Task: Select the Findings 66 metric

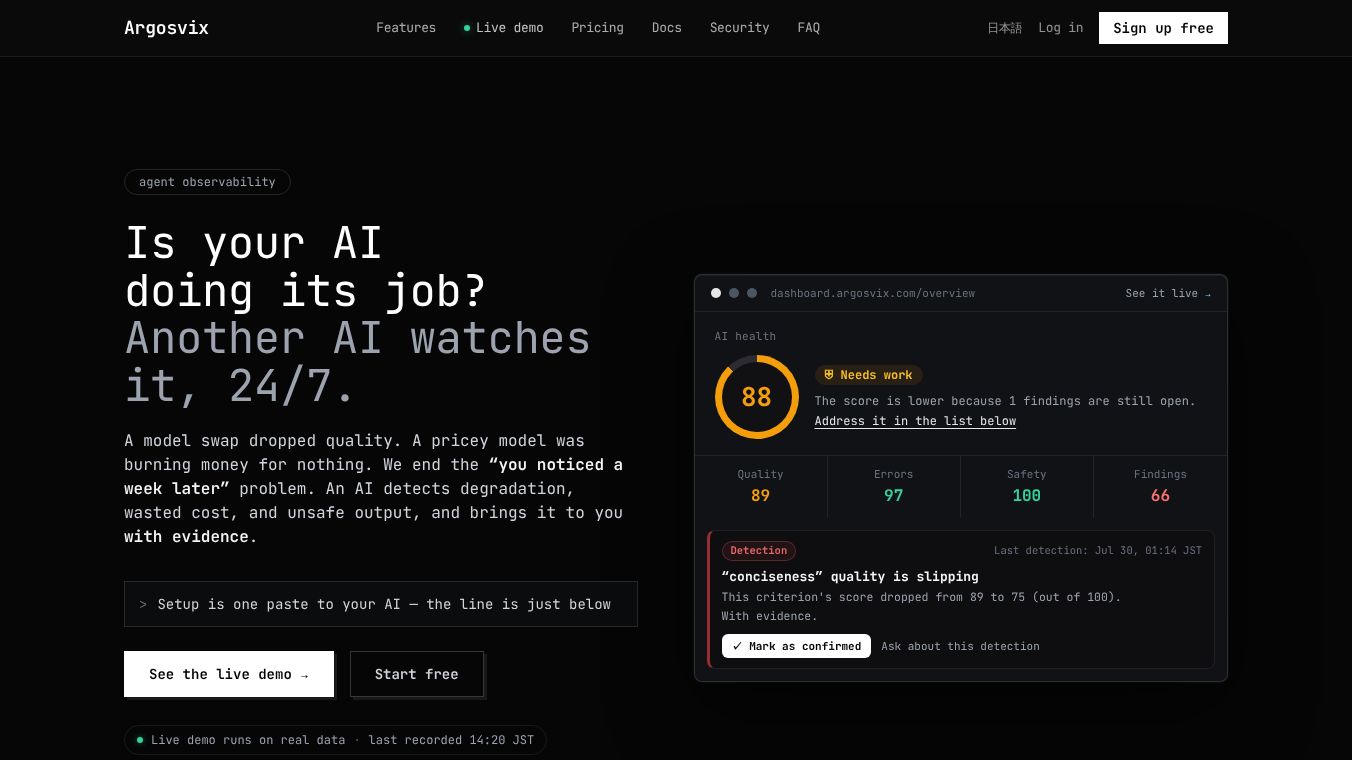Action: point(1160,485)
